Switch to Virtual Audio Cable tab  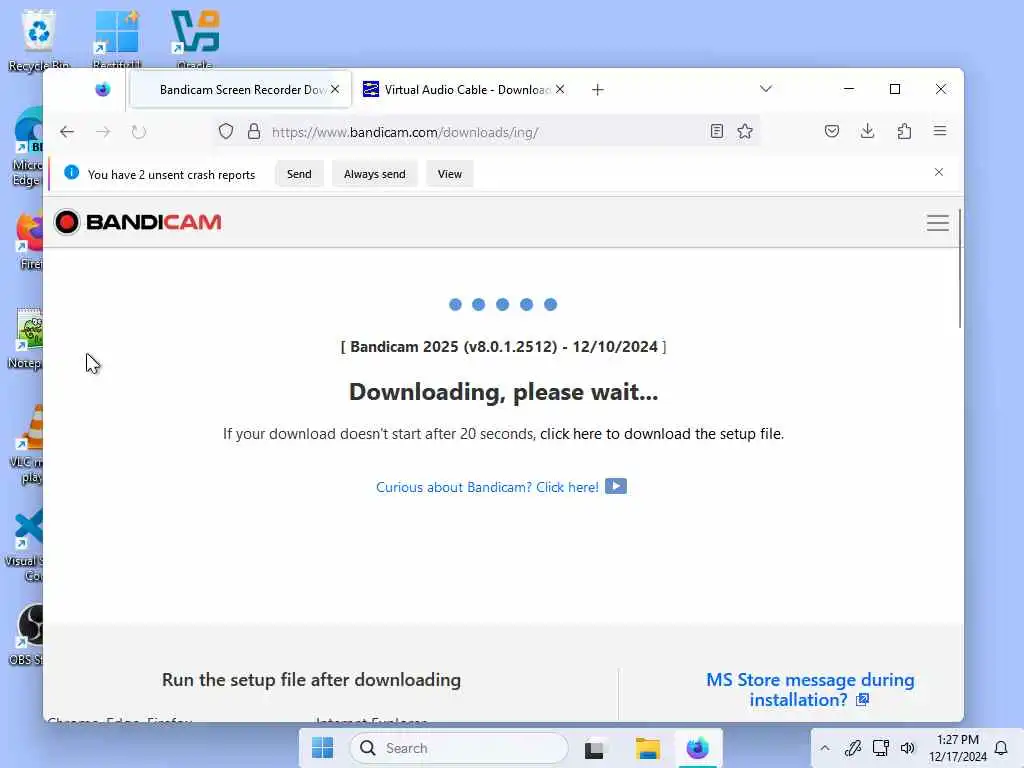[x=464, y=89]
